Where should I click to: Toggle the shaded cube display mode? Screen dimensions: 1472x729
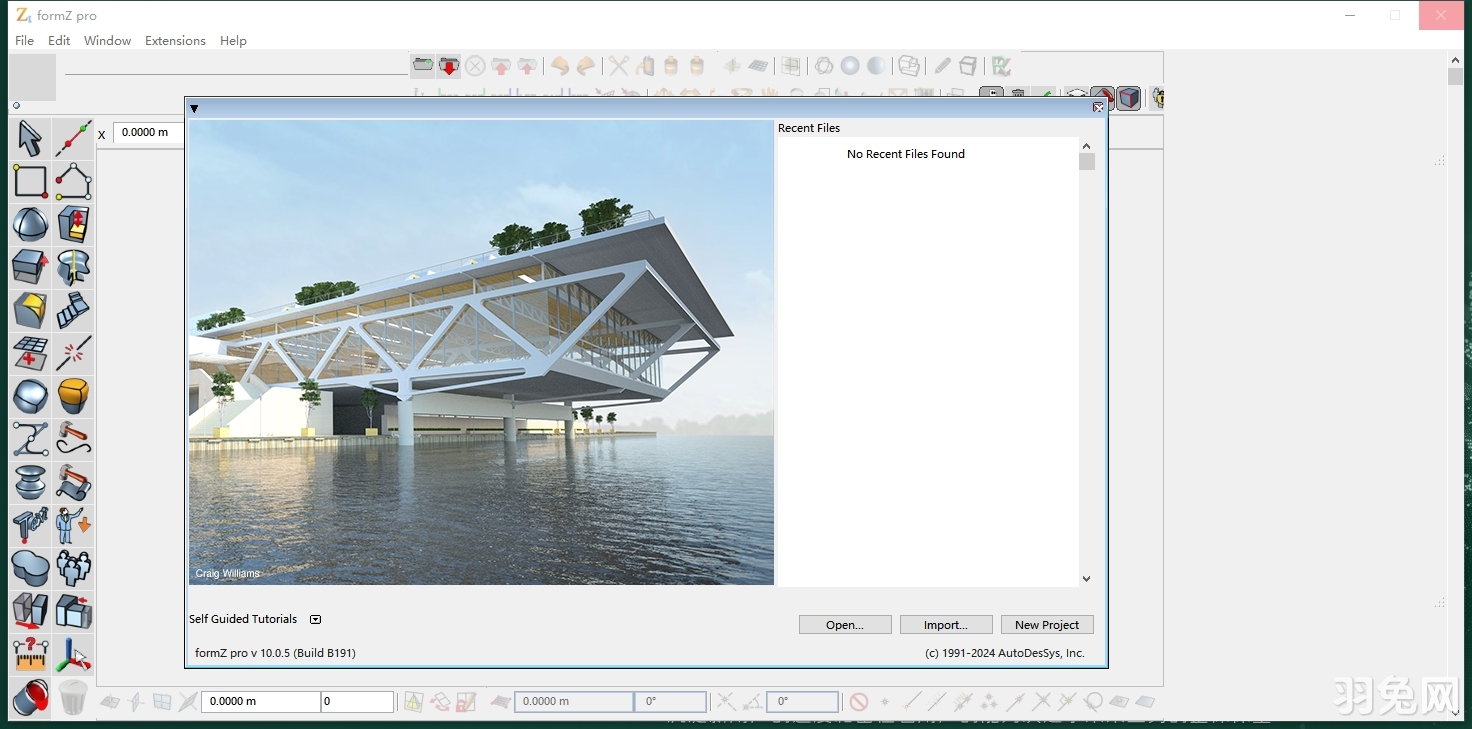tap(1128, 99)
